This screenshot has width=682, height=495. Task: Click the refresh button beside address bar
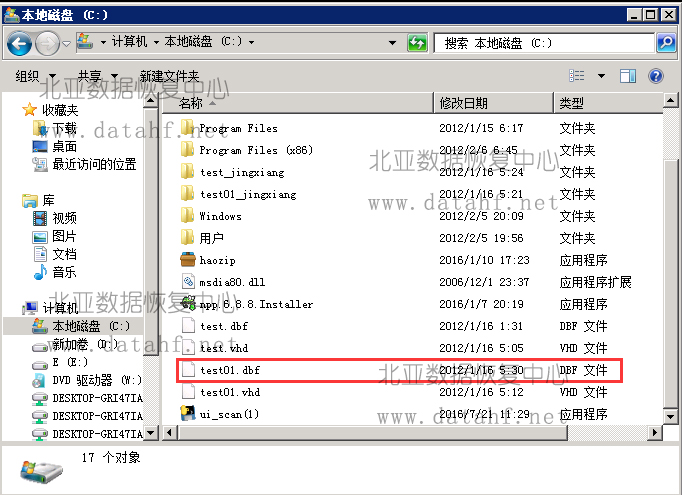coord(418,43)
